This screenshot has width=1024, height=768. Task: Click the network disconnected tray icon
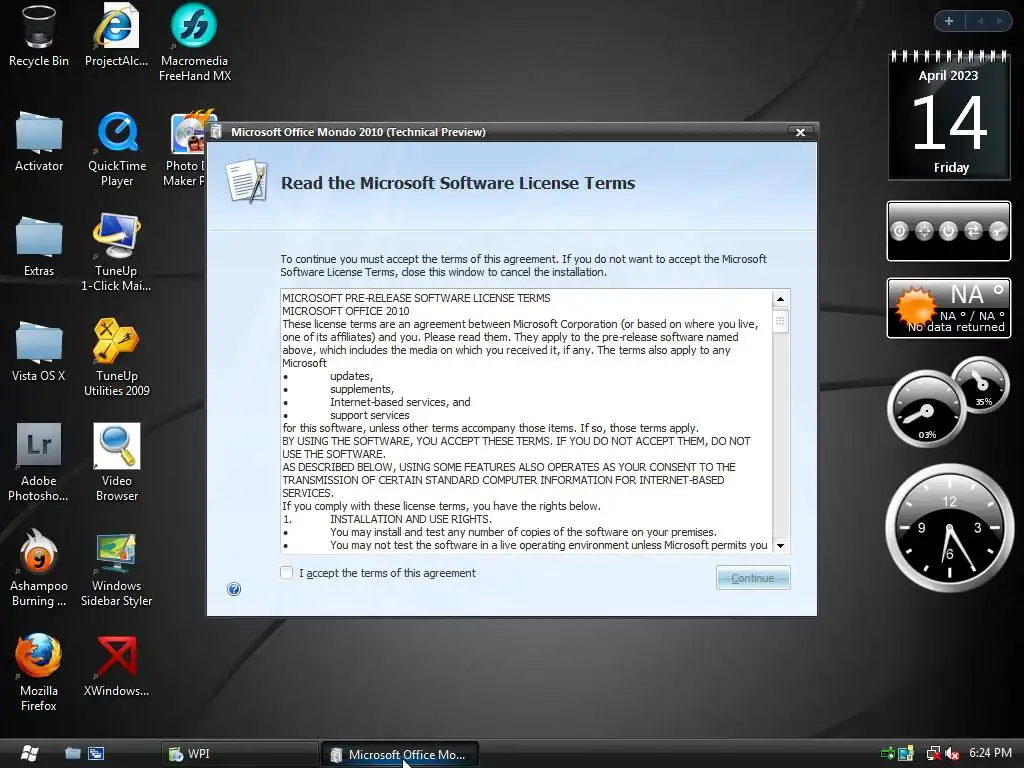[x=934, y=754]
